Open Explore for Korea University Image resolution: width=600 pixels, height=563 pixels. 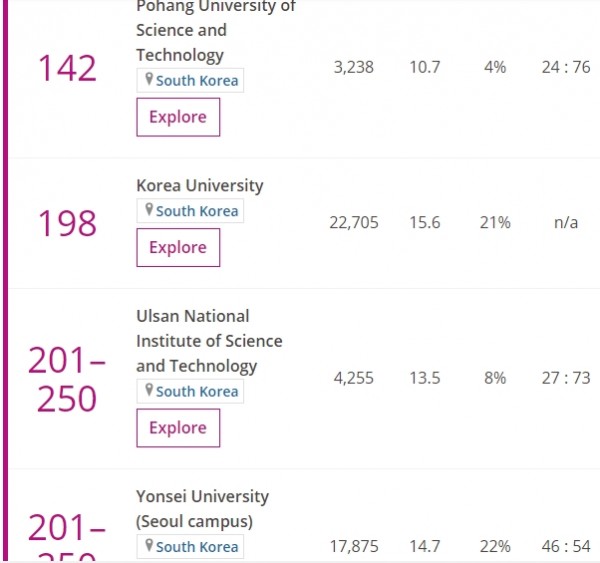click(178, 248)
